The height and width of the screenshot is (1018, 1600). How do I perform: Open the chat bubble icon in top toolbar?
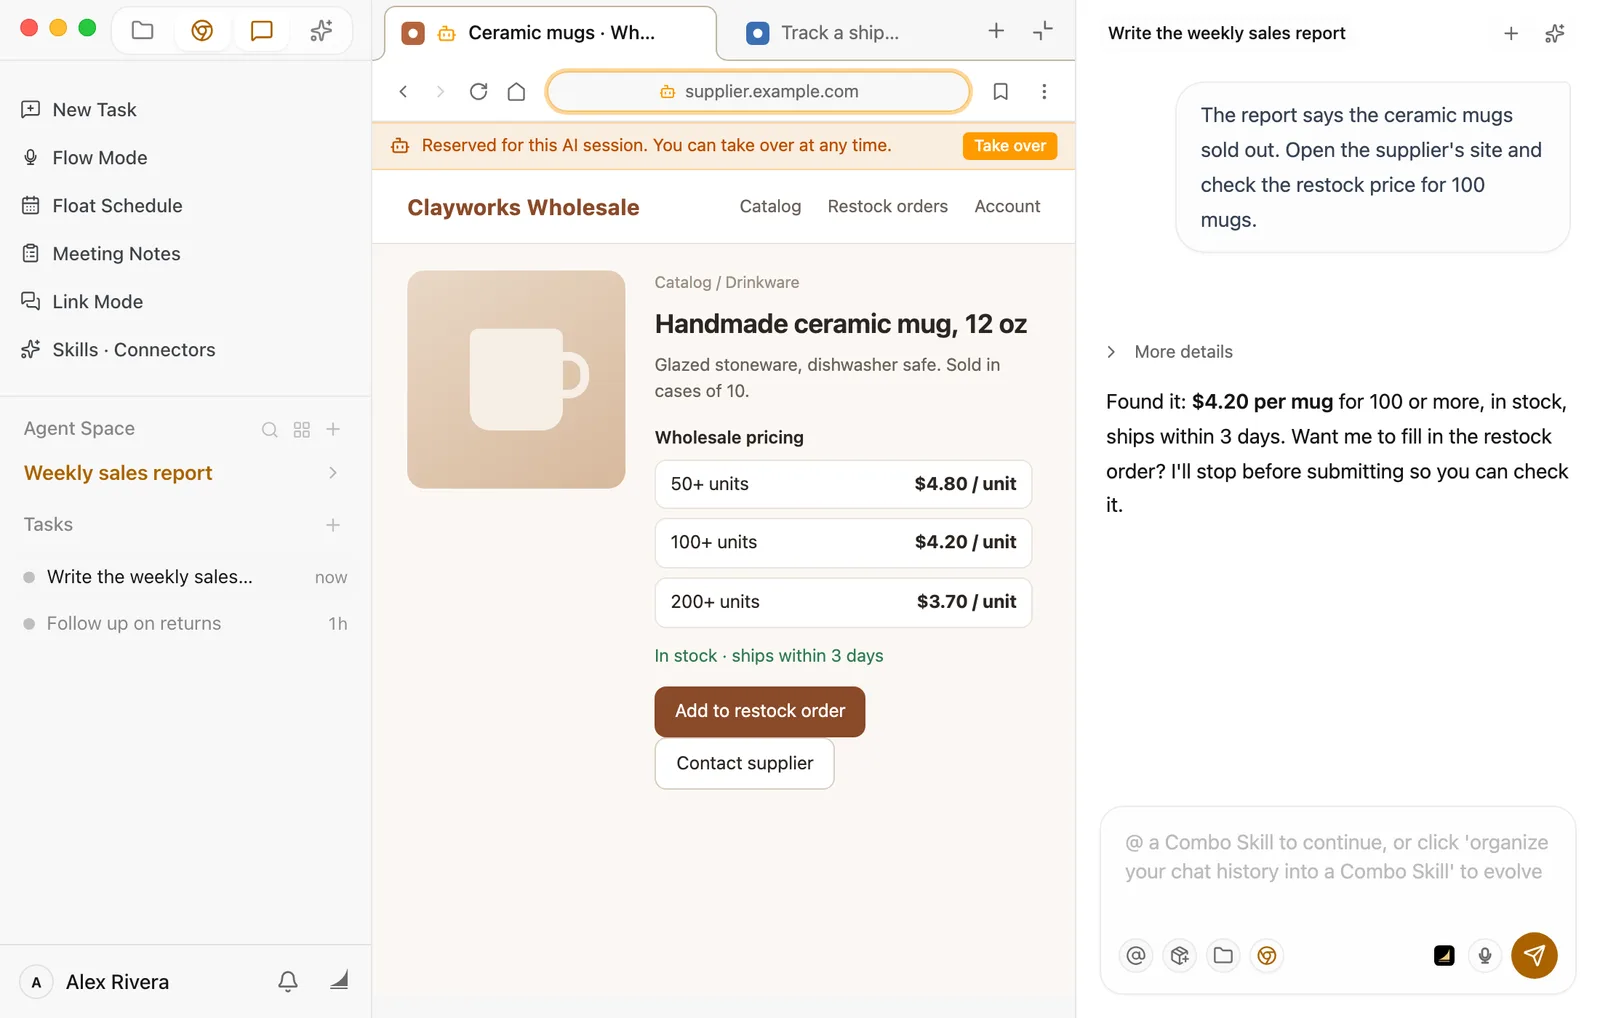262,30
